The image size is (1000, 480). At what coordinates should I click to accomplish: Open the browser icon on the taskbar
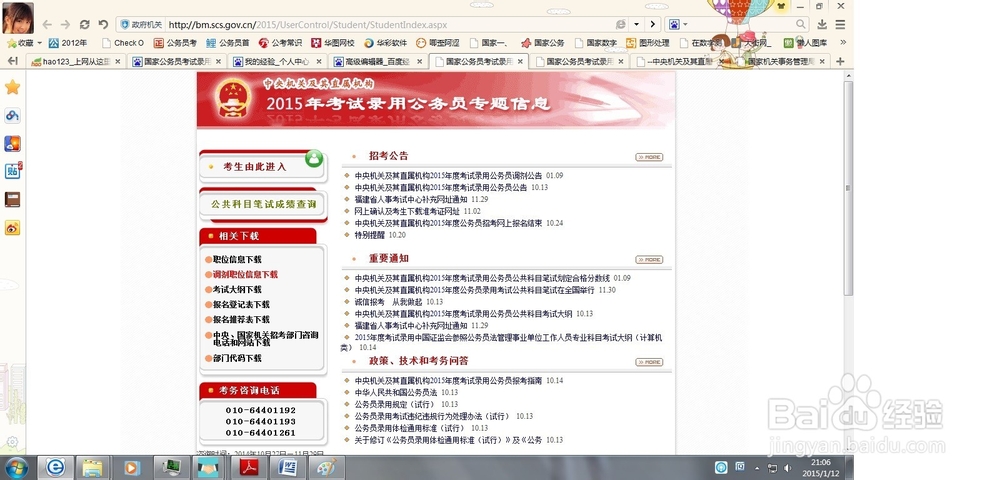coord(55,468)
